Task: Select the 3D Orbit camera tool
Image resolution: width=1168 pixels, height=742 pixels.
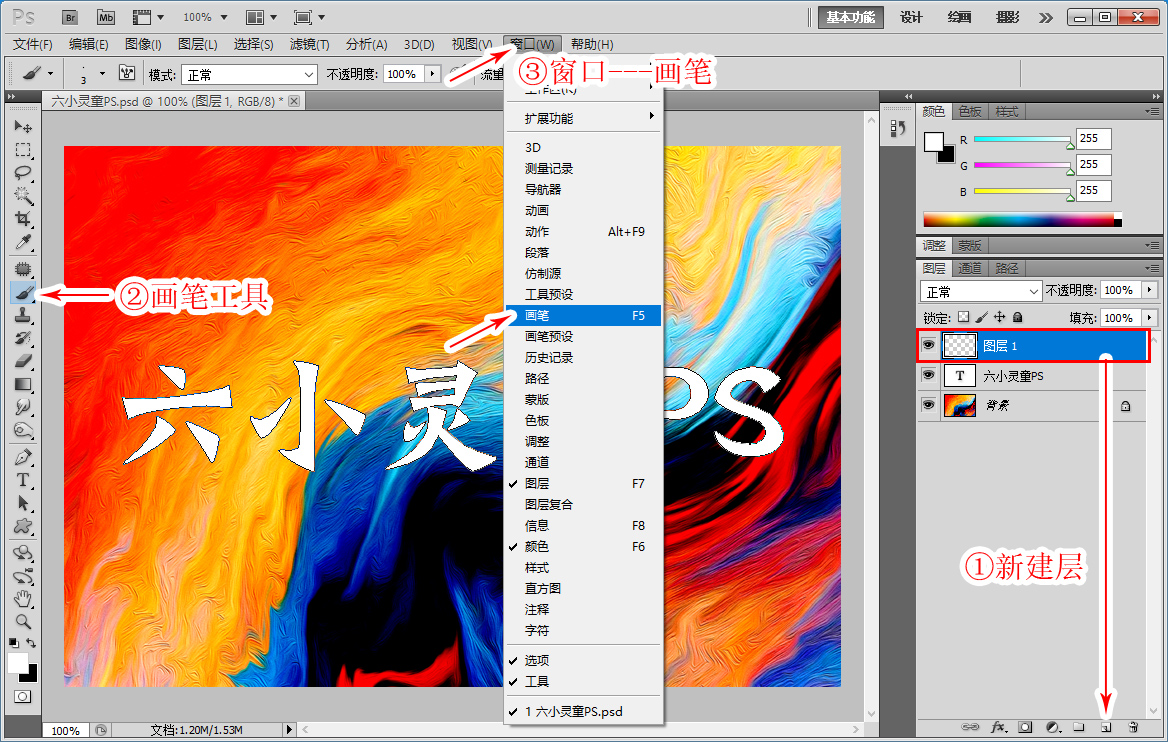Action: (x=23, y=576)
